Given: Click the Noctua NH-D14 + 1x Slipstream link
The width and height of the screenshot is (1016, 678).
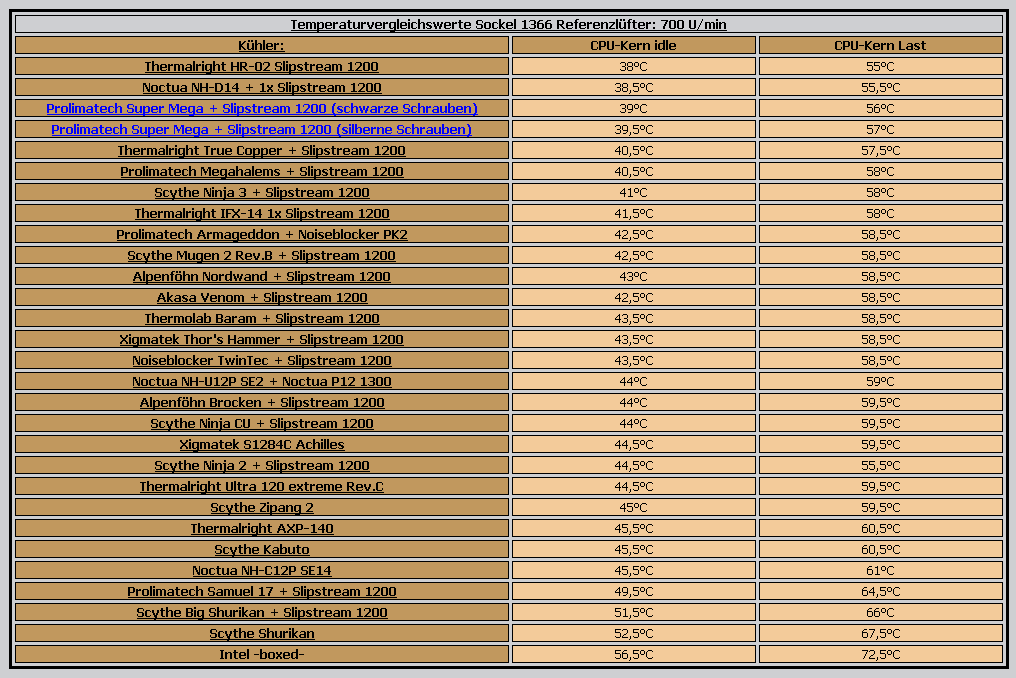Looking at the screenshot, I should (x=261, y=87).
